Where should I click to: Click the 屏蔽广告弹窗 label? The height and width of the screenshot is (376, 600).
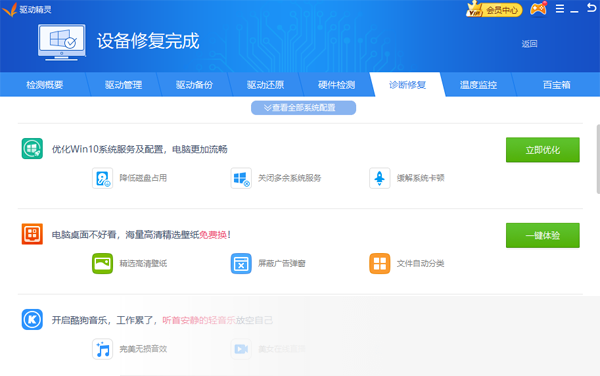click(282, 263)
